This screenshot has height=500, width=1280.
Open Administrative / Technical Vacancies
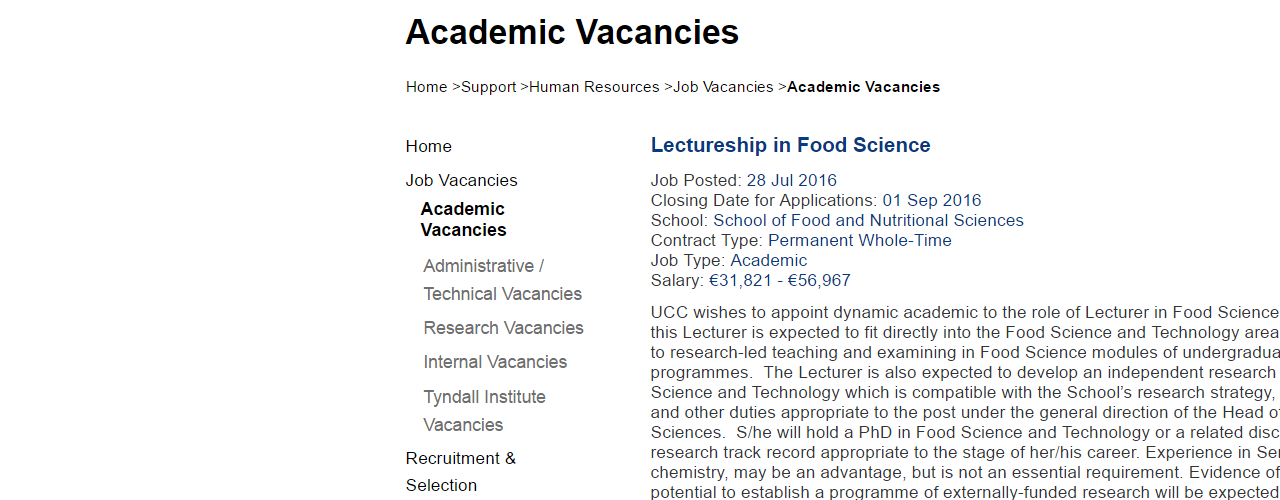click(502, 280)
